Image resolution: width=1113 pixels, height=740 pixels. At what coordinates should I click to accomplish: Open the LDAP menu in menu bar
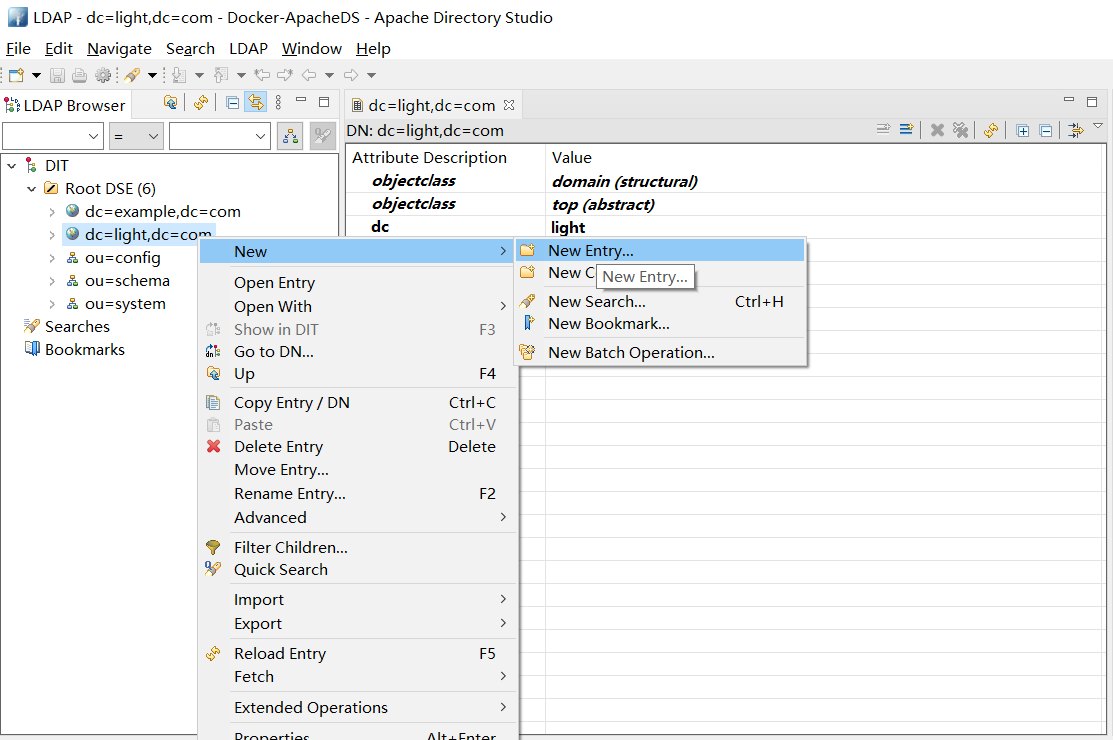coord(248,49)
